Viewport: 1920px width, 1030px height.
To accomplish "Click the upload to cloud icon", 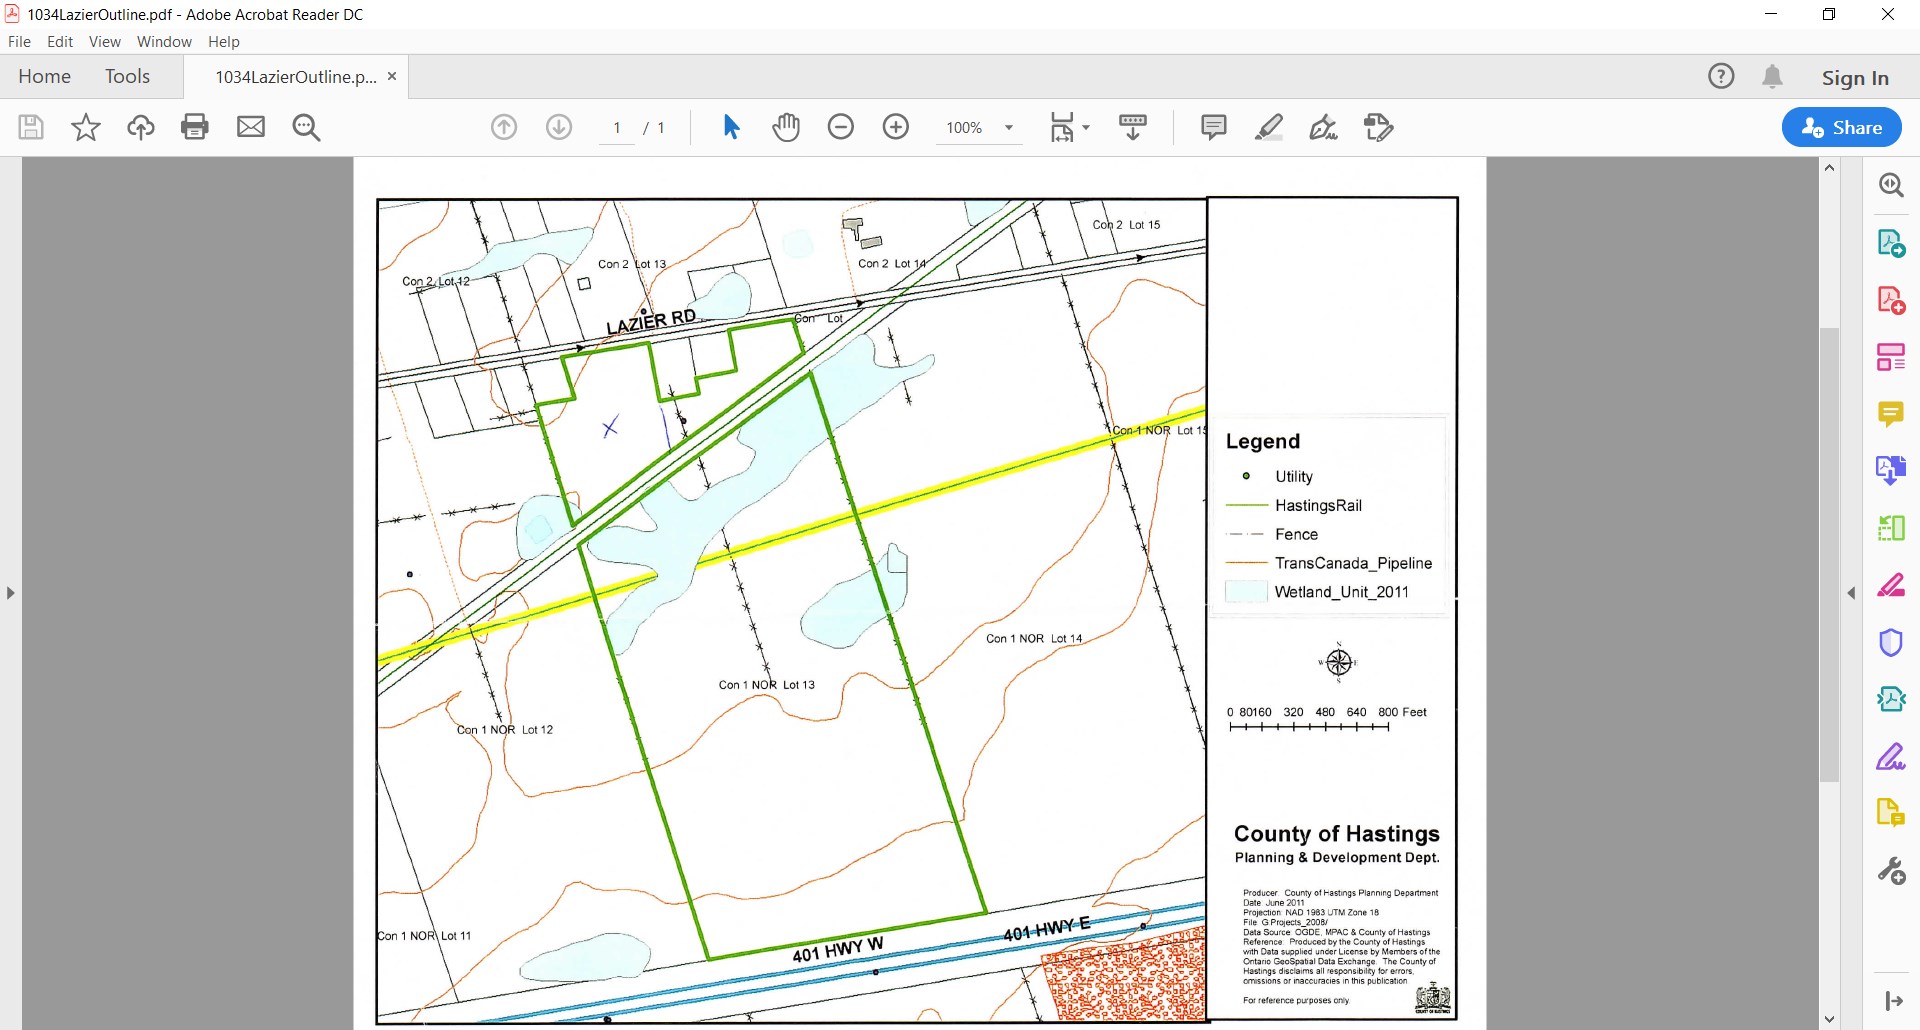I will pyautogui.click(x=140, y=127).
